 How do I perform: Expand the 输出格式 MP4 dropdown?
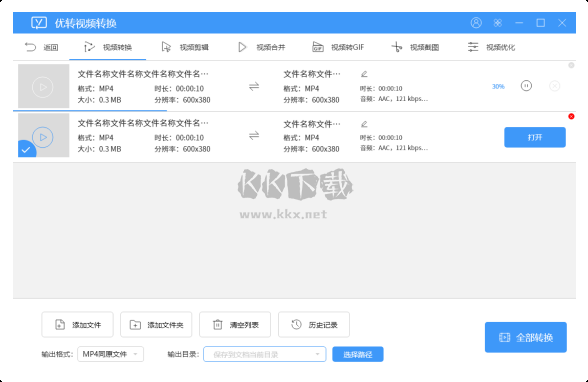click(111, 354)
